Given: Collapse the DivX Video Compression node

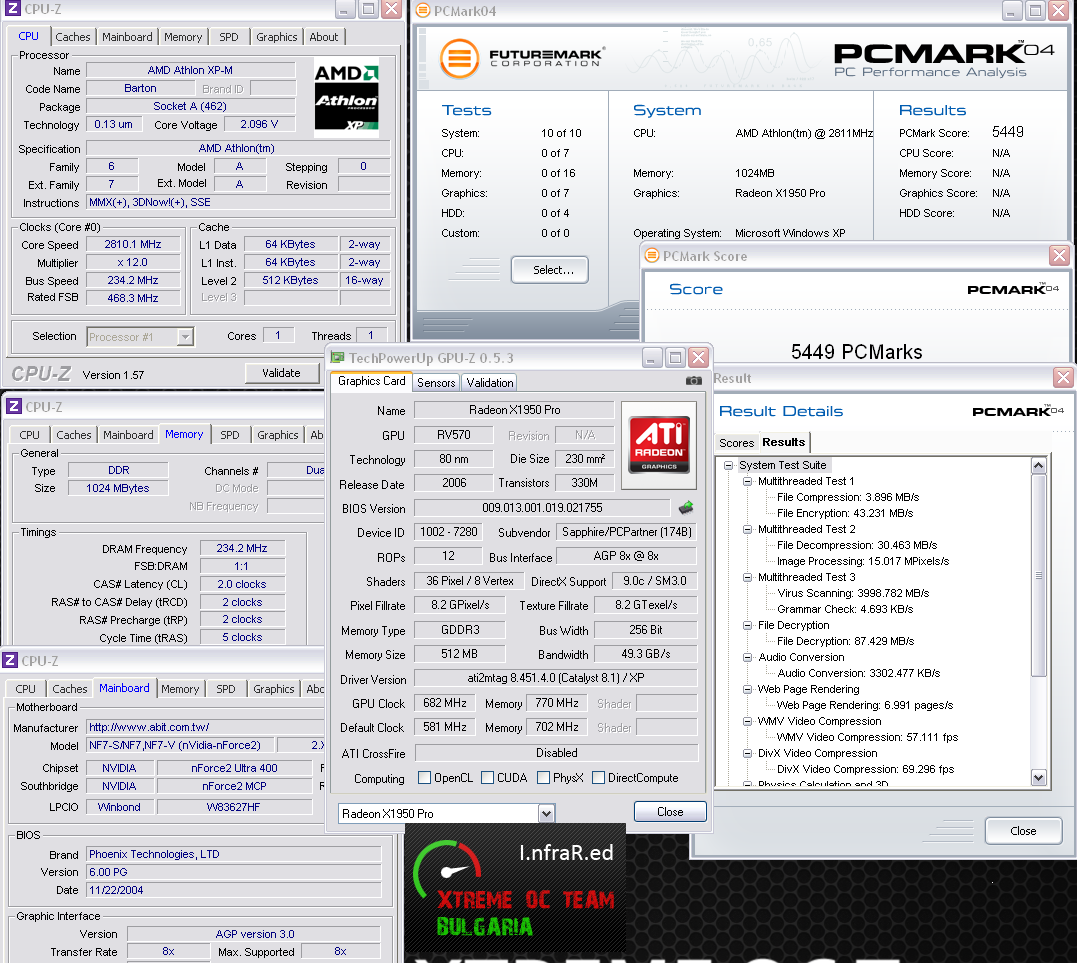Looking at the screenshot, I should pyautogui.click(x=747, y=754).
